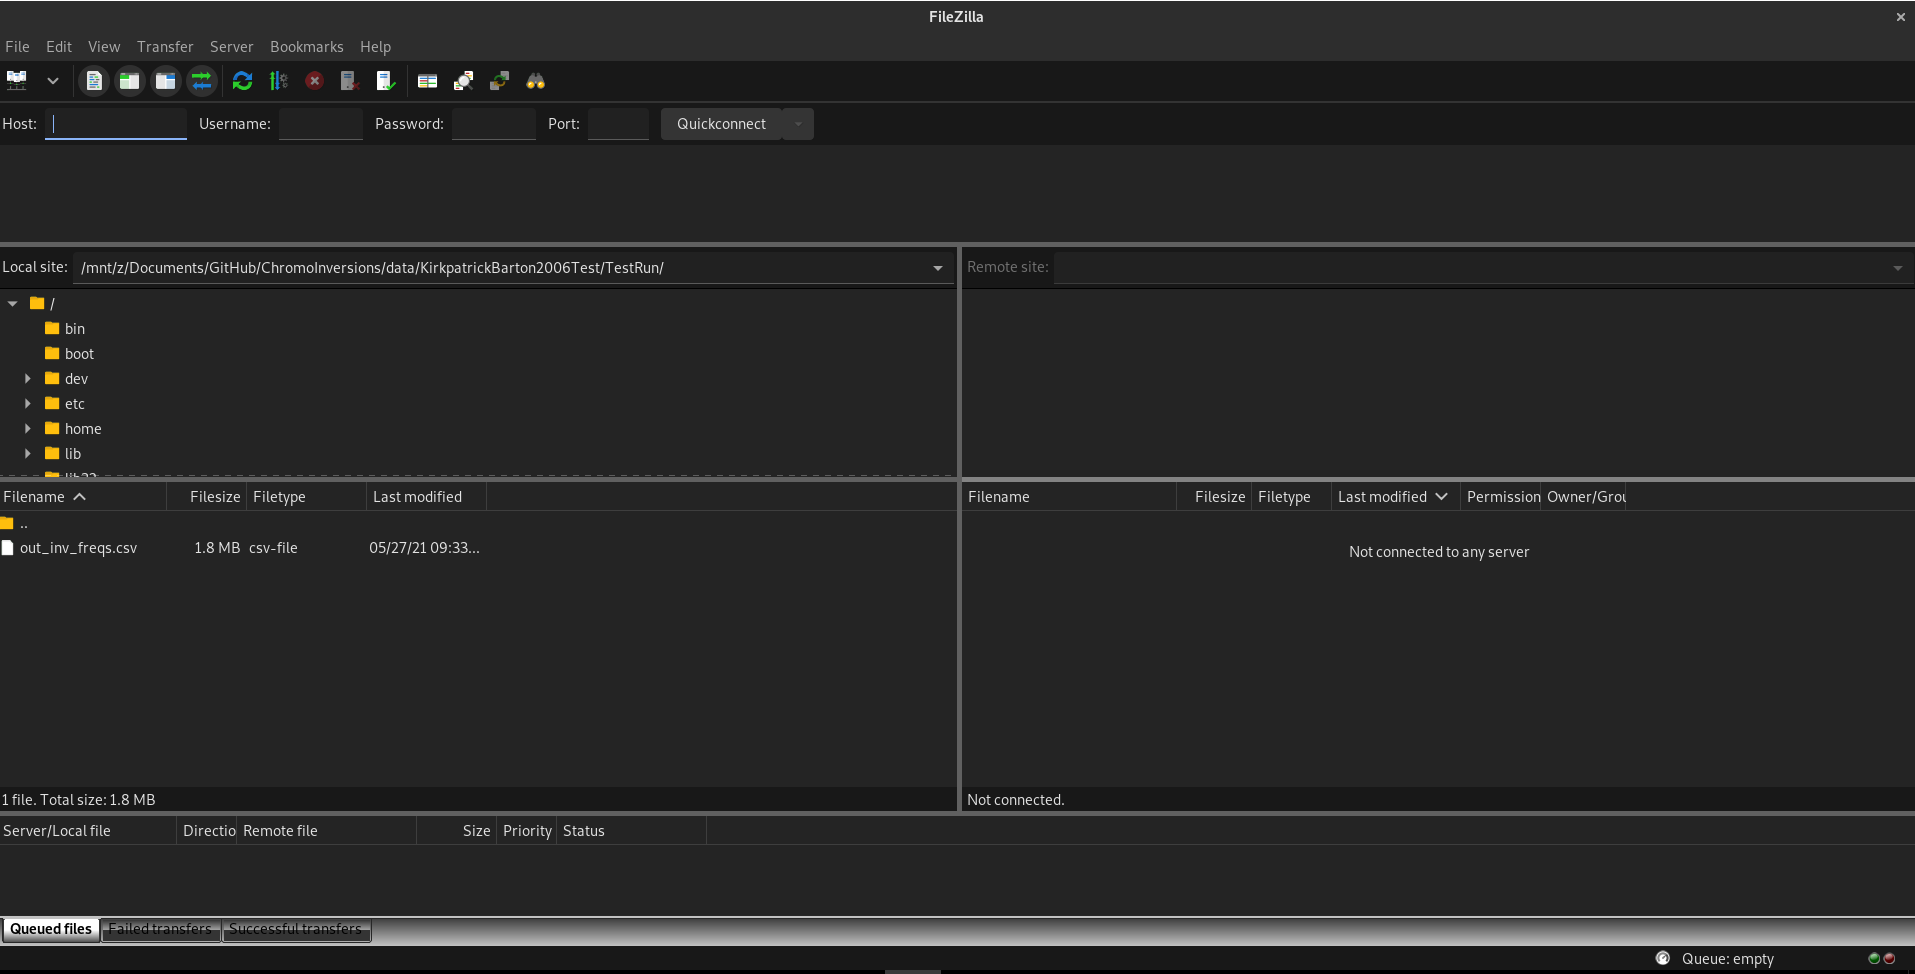Open the Local site path dropdown
The width and height of the screenshot is (1915, 974).
pyautogui.click(x=937, y=268)
